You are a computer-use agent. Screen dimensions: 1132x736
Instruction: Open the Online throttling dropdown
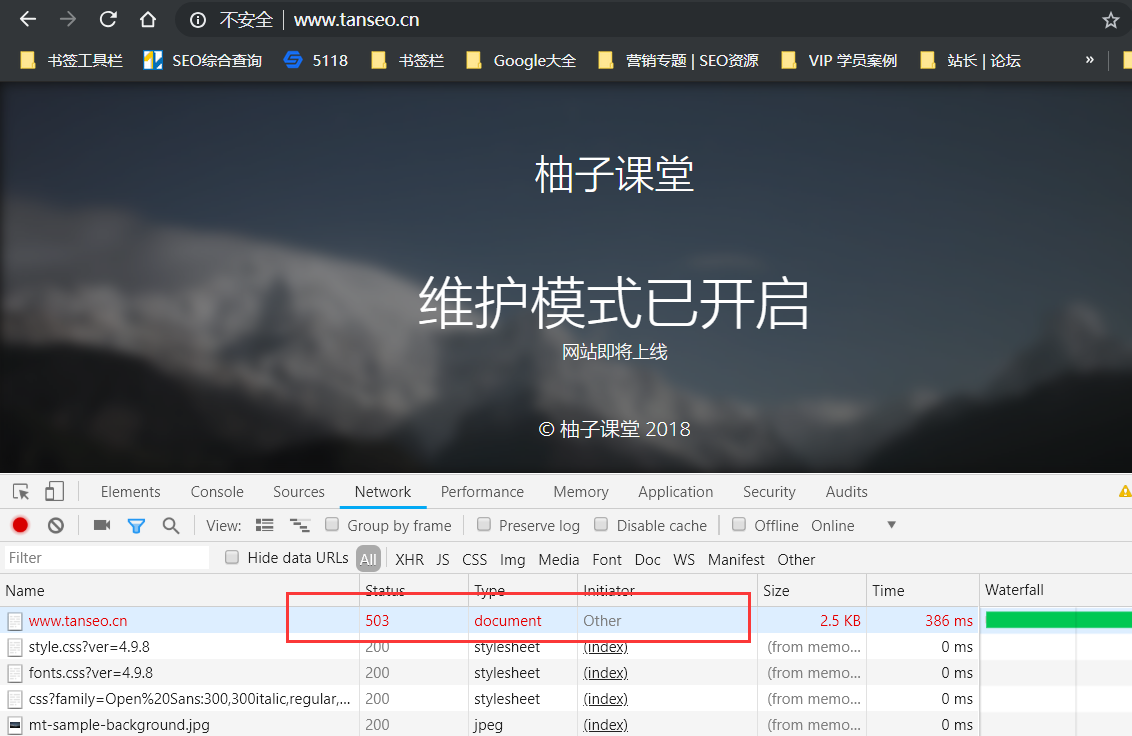pos(853,525)
